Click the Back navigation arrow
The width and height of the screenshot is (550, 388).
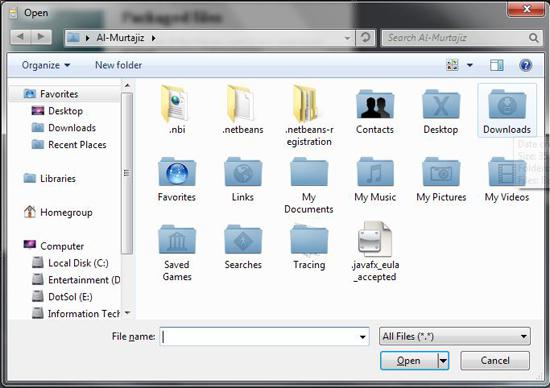point(20,36)
